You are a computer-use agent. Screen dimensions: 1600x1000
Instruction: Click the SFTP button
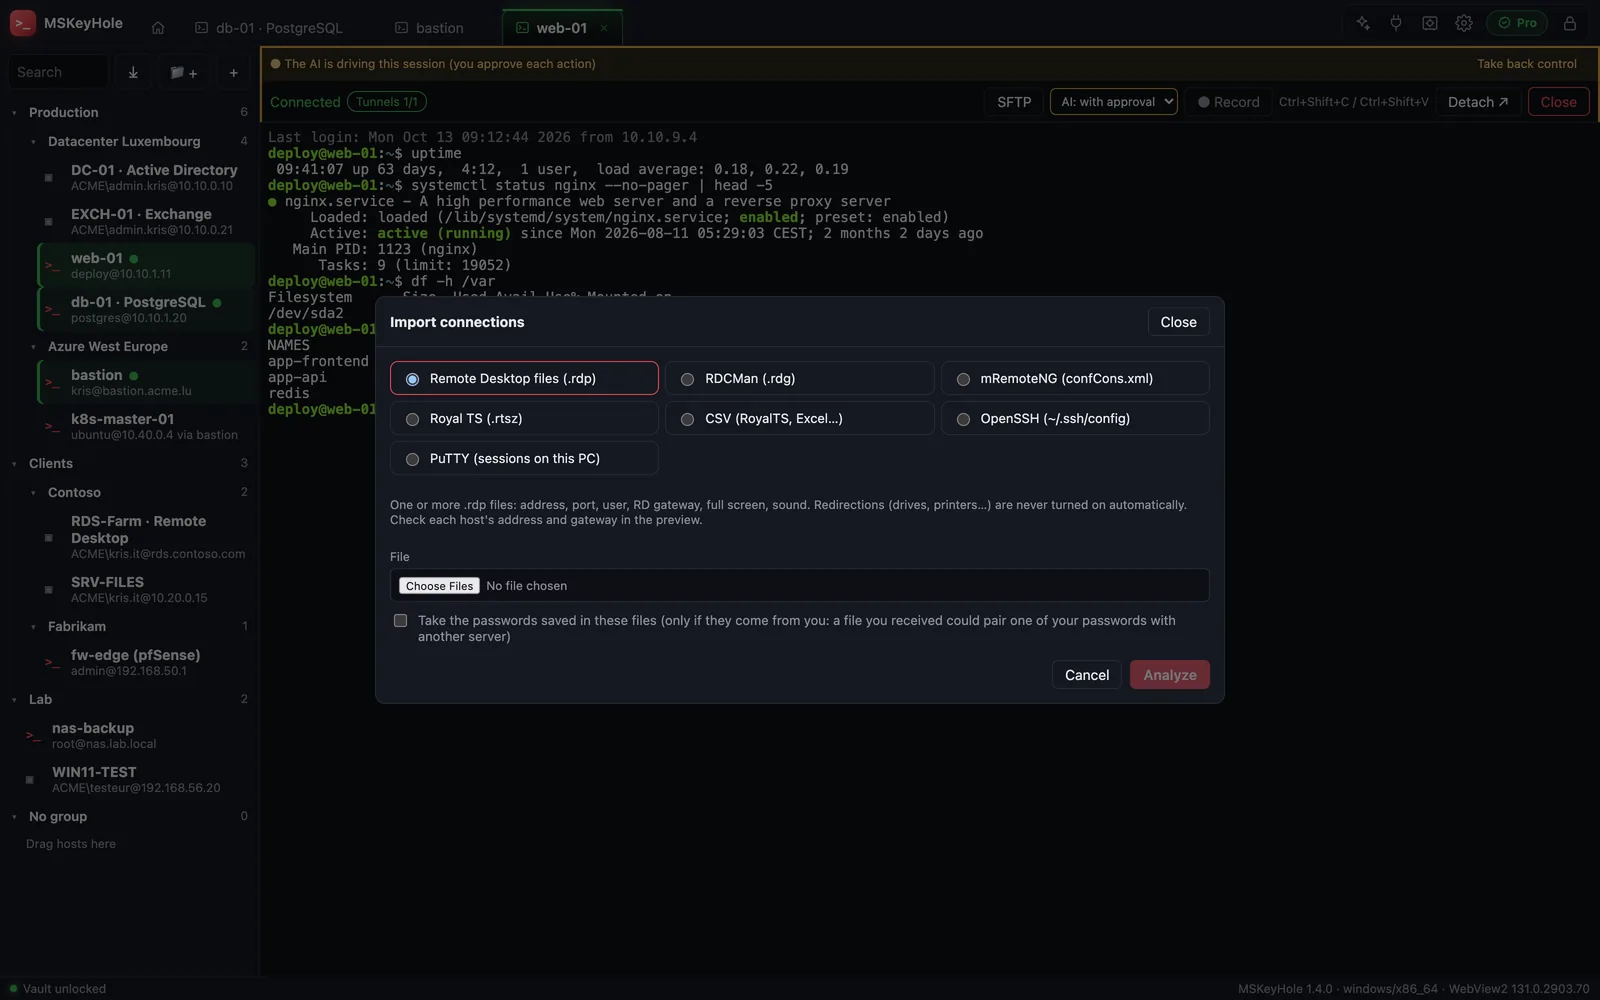[1014, 102]
